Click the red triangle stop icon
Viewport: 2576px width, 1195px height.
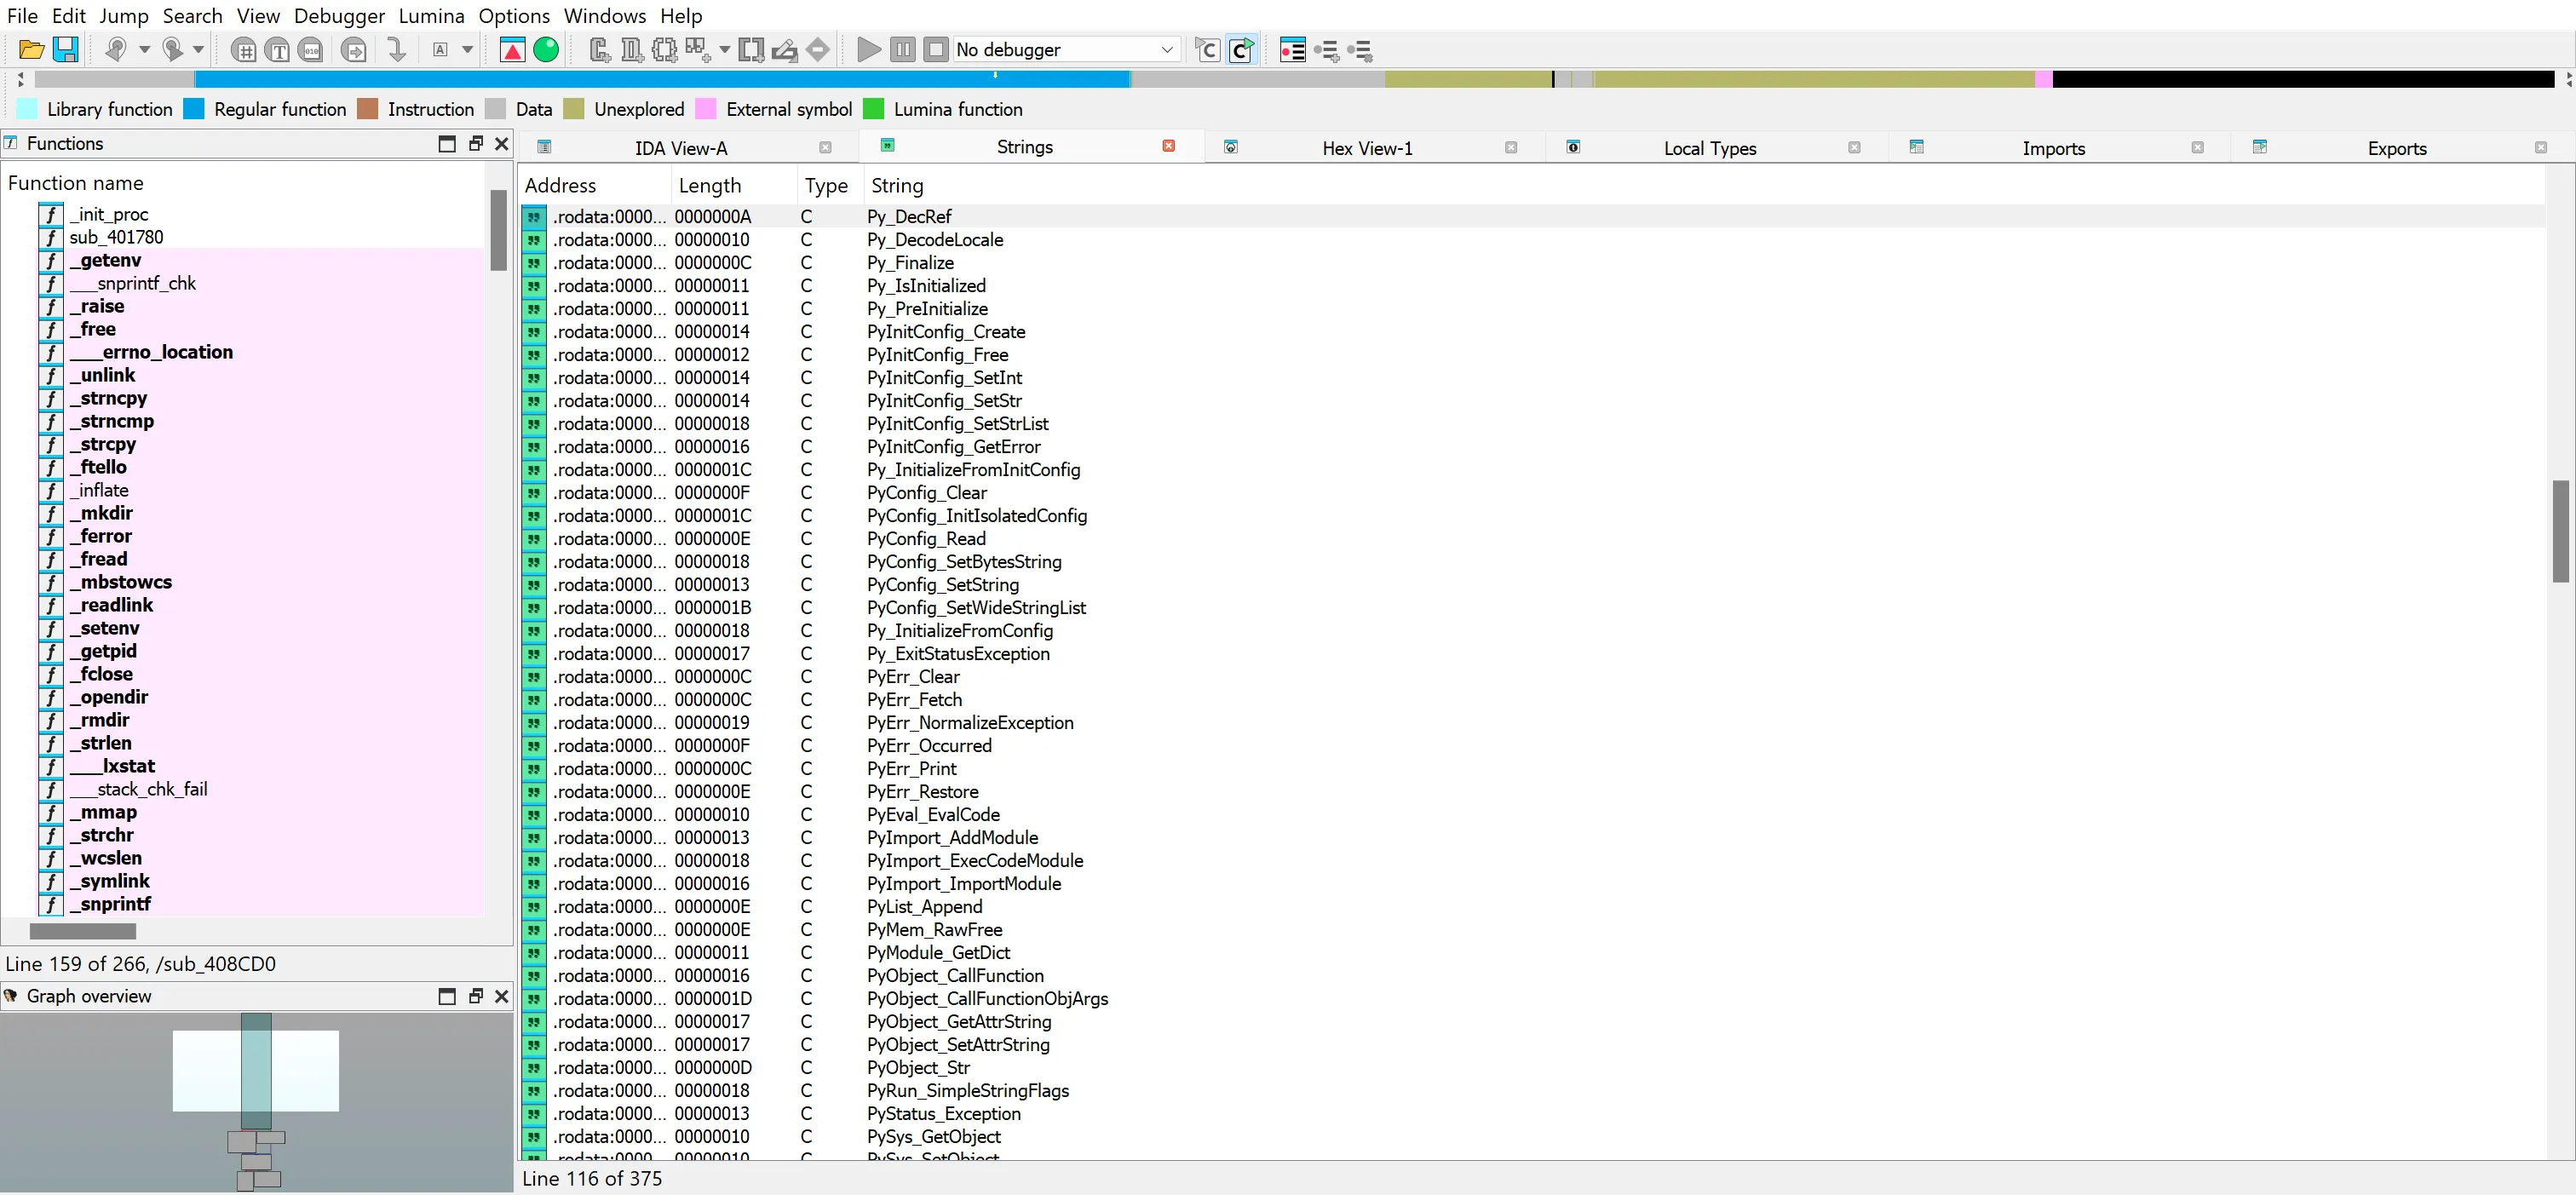pyautogui.click(x=512, y=49)
